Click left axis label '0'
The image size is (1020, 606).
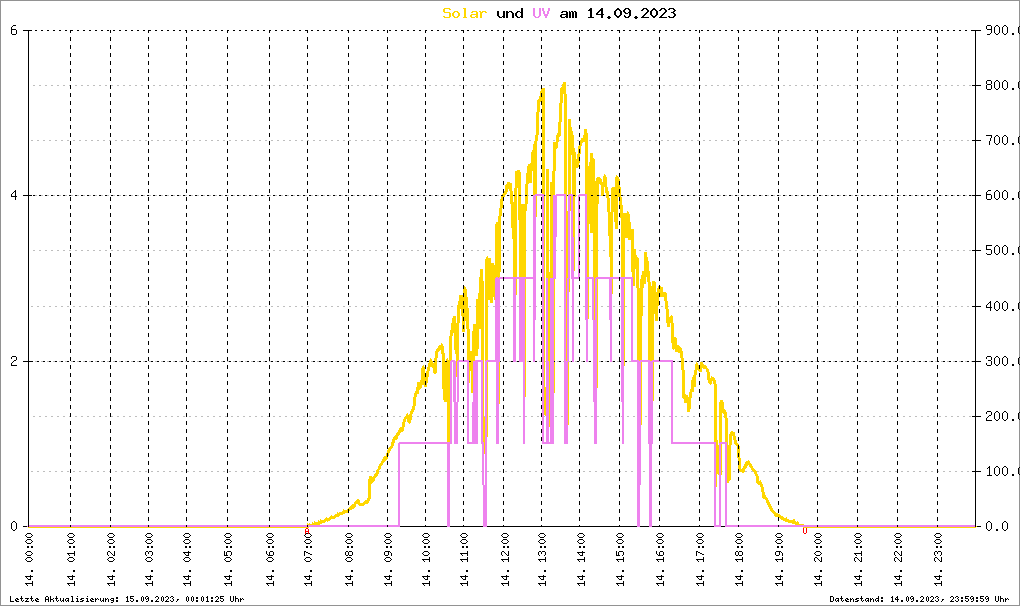coord(14,526)
